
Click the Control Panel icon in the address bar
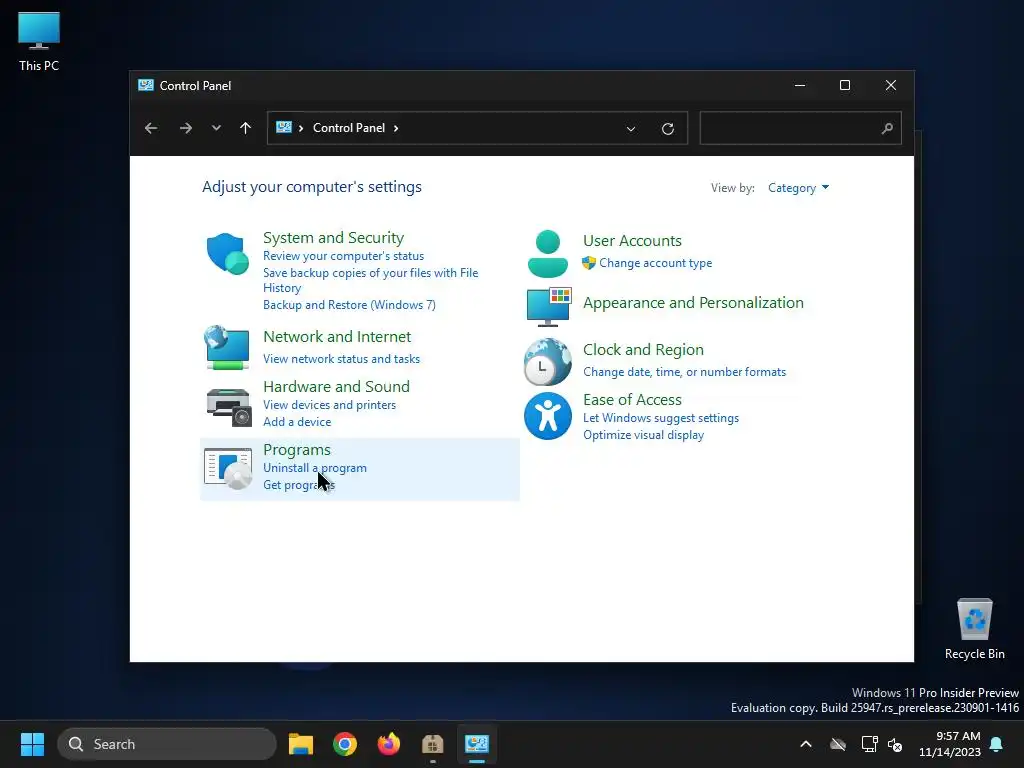[x=283, y=127]
